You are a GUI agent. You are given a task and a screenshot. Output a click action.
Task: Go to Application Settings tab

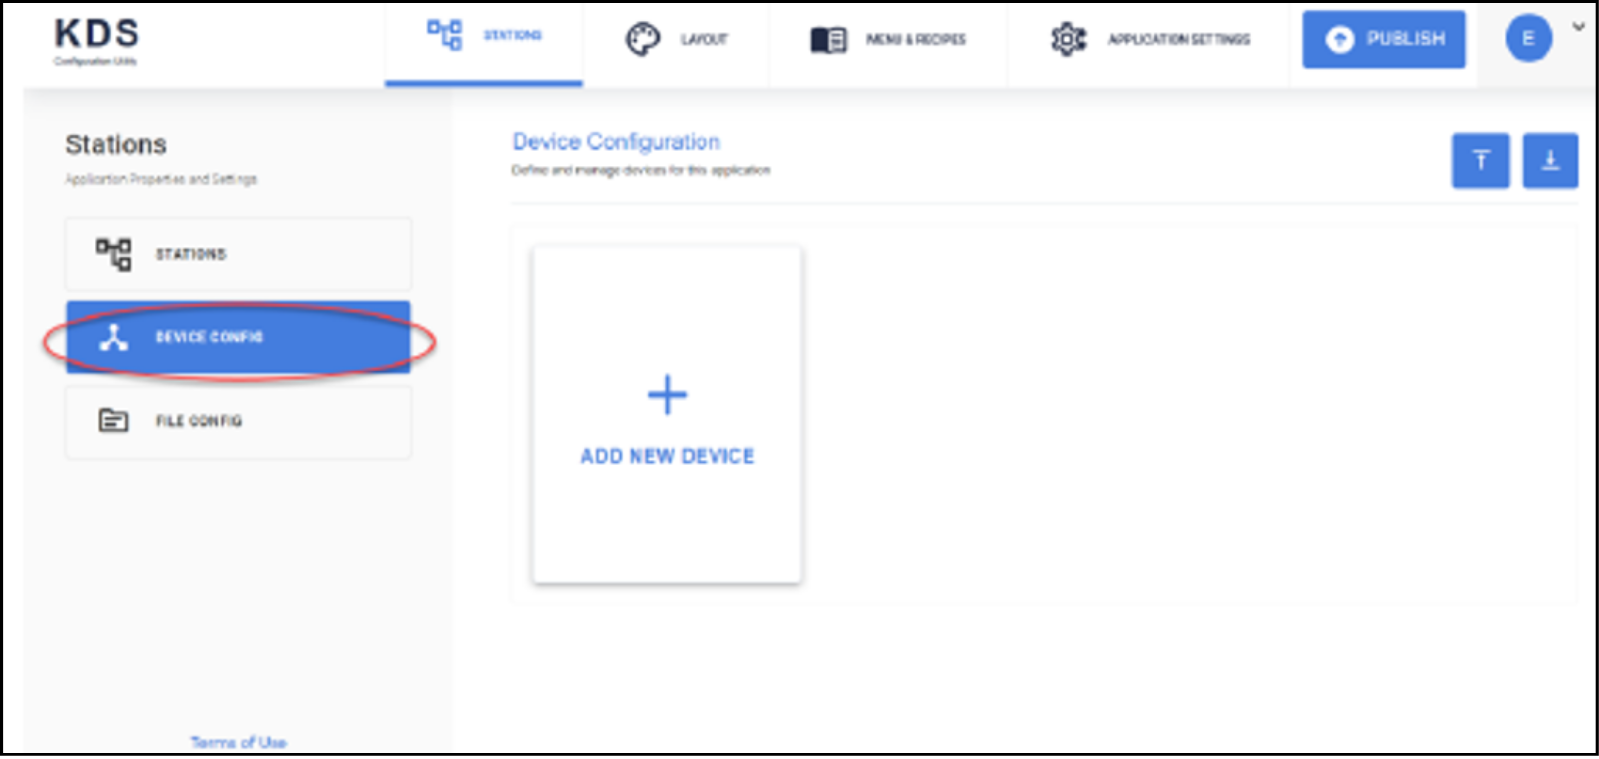(x=1149, y=40)
